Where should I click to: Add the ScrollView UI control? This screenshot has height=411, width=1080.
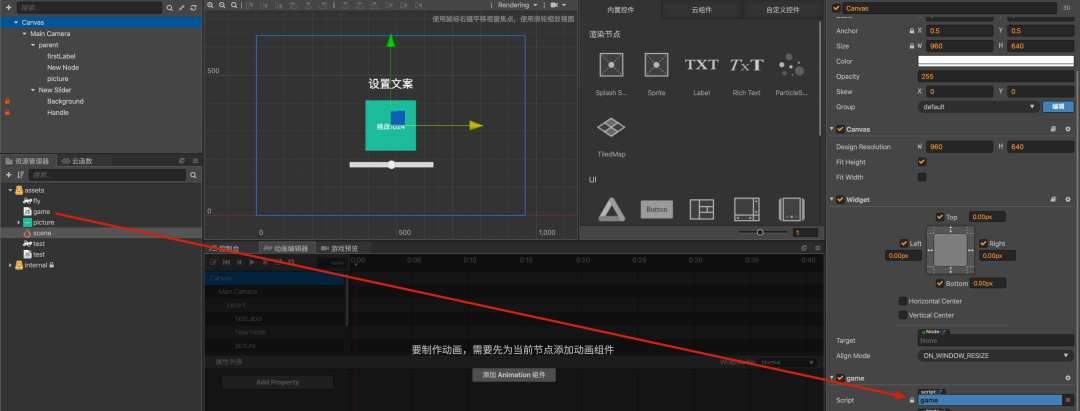click(x=747, y=209)
